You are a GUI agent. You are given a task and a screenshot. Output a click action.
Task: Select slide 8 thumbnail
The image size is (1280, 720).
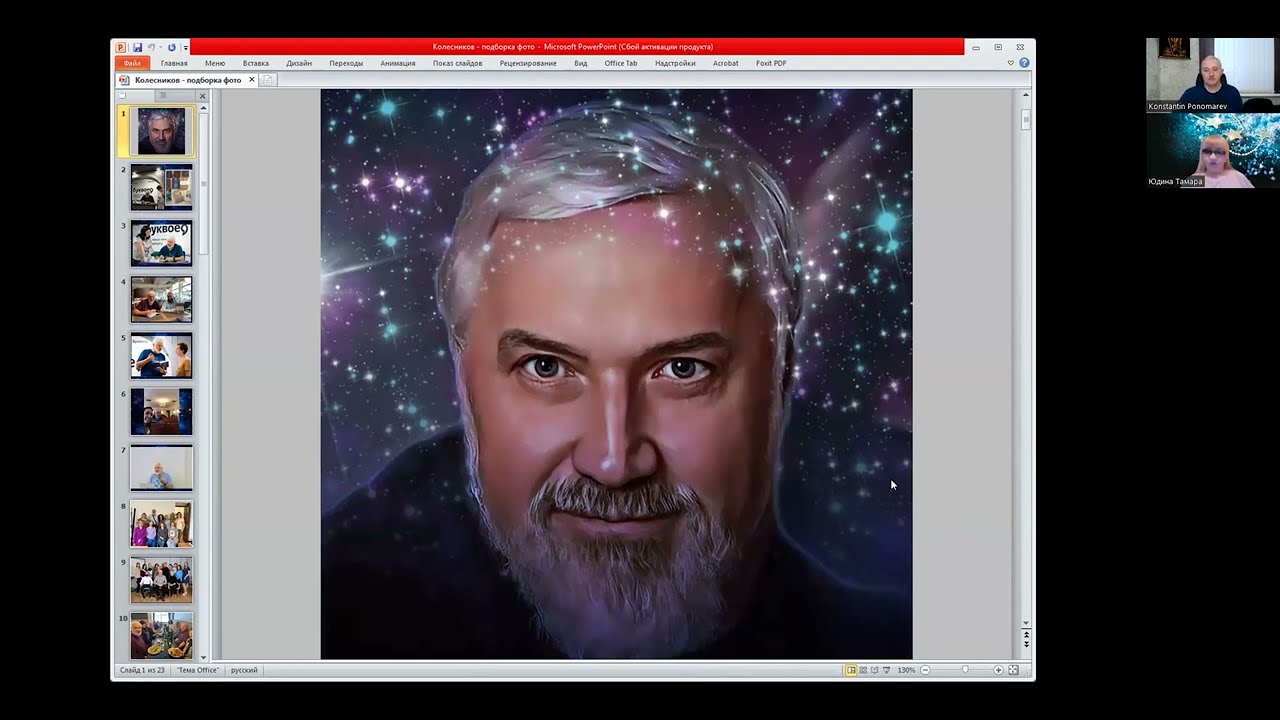pos(161,523)
